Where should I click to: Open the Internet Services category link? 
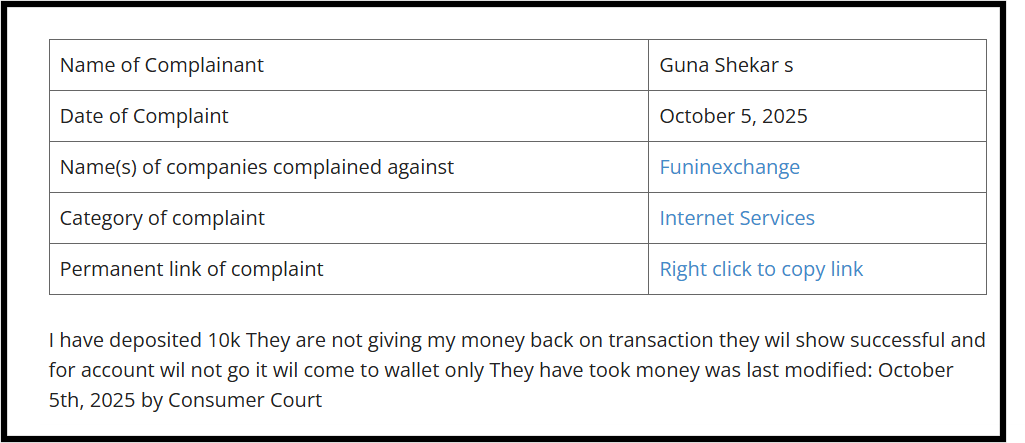coord(736,218)
